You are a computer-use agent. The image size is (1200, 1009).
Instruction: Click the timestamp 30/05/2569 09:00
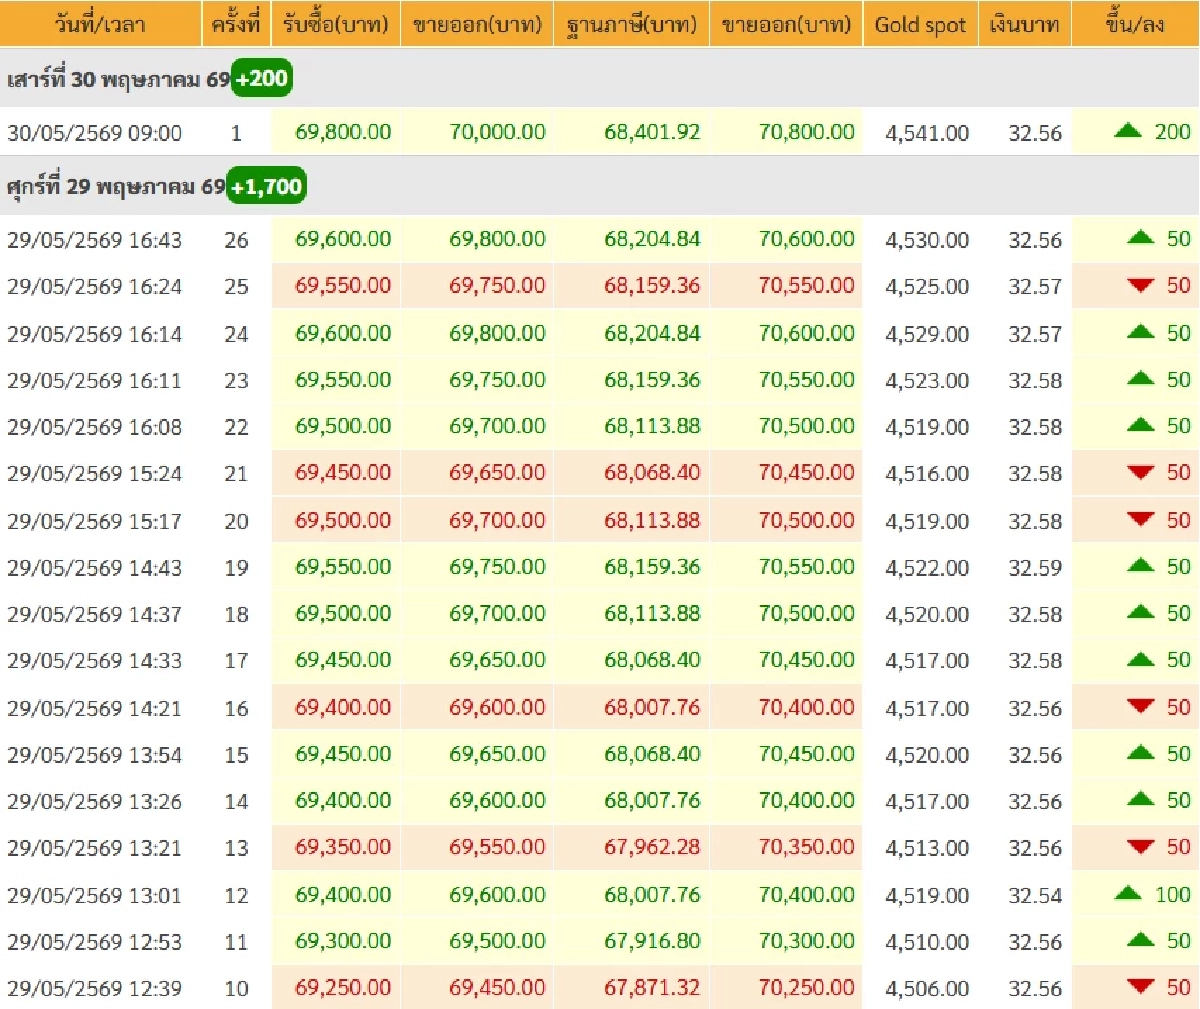(94, 133)
